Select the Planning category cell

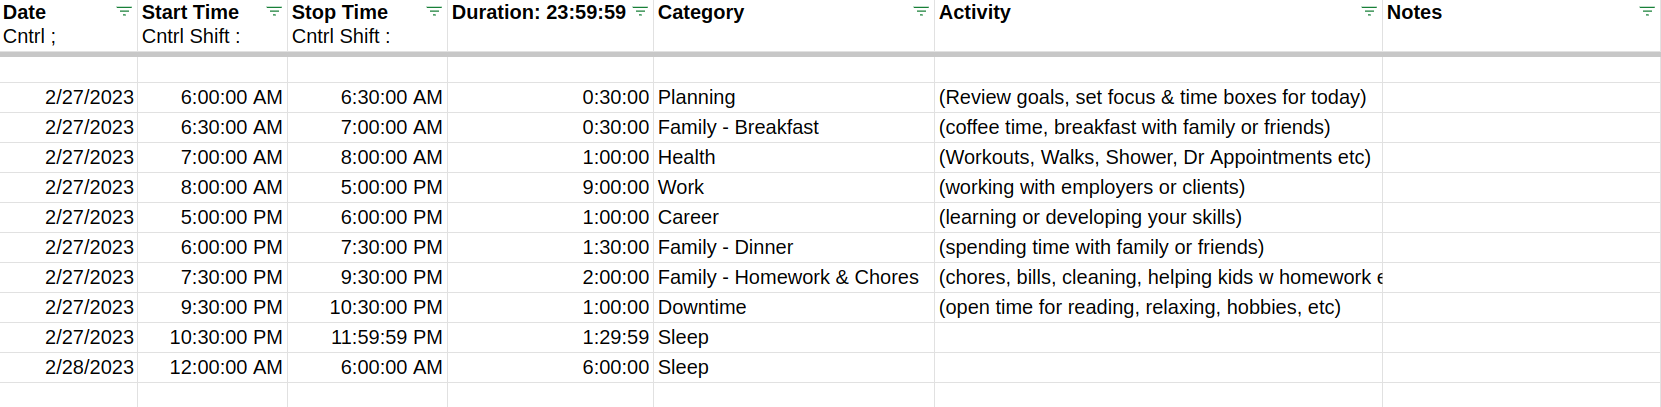[794, 98]
